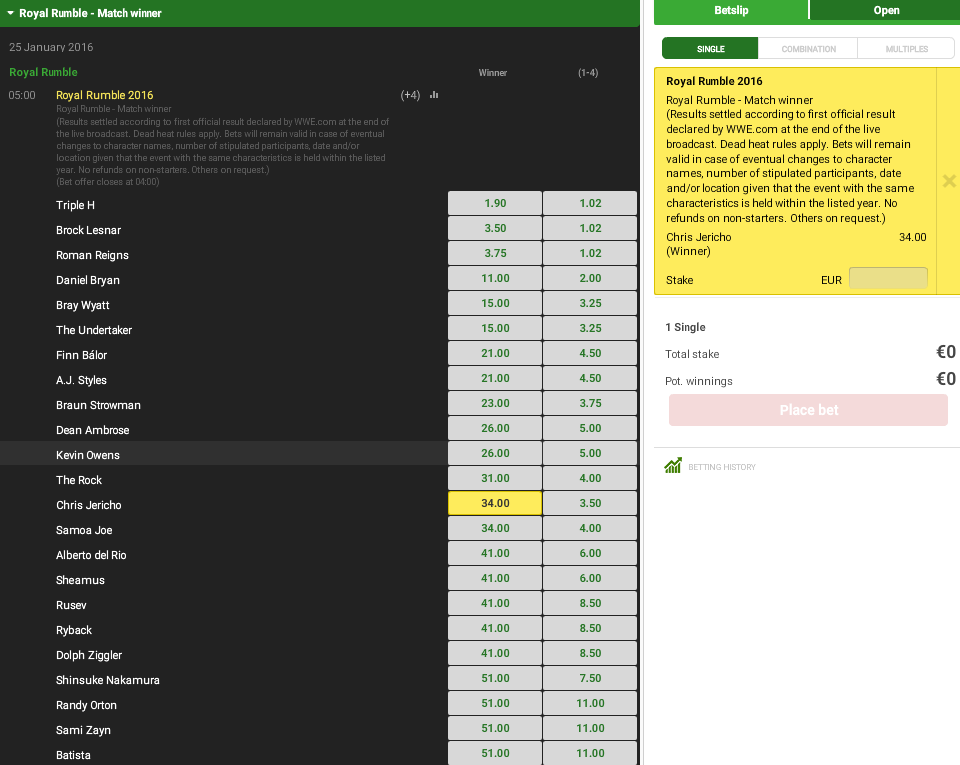
Task: Select Dean Ambrose (1-4) odds 5.00
Action: tap(590, 428)
